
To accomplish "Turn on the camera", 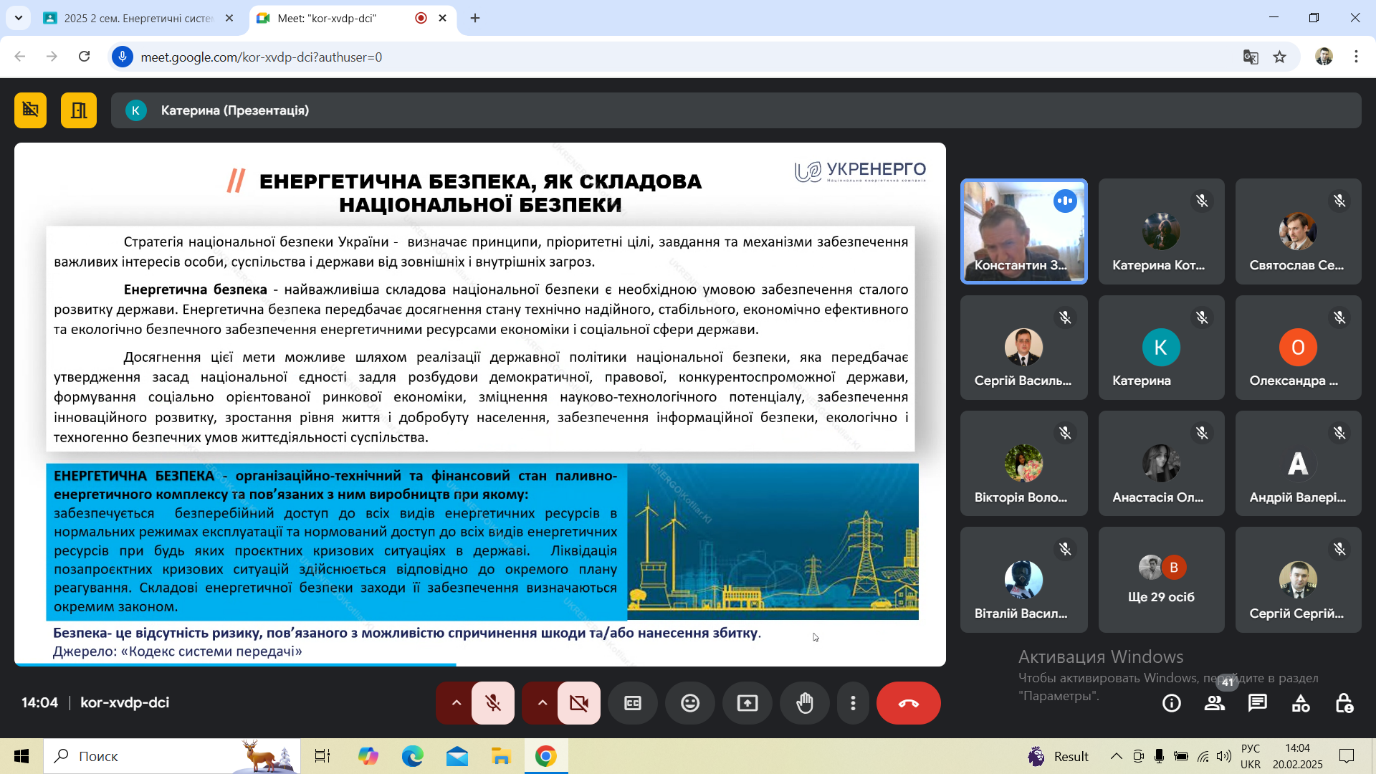I will pyautogui.click(x=579, y=703).
